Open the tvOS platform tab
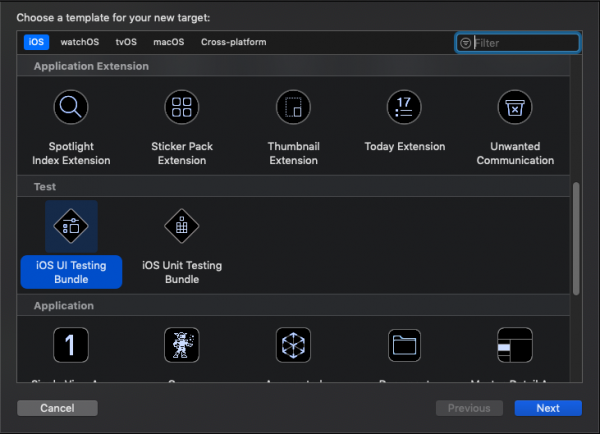 [127, 43]
